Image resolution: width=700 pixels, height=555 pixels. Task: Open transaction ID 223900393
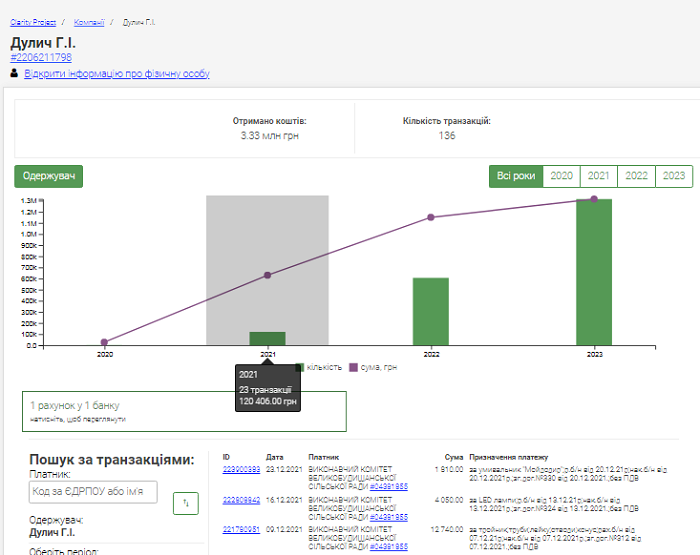pyautogui.click(x=241, y=469)
